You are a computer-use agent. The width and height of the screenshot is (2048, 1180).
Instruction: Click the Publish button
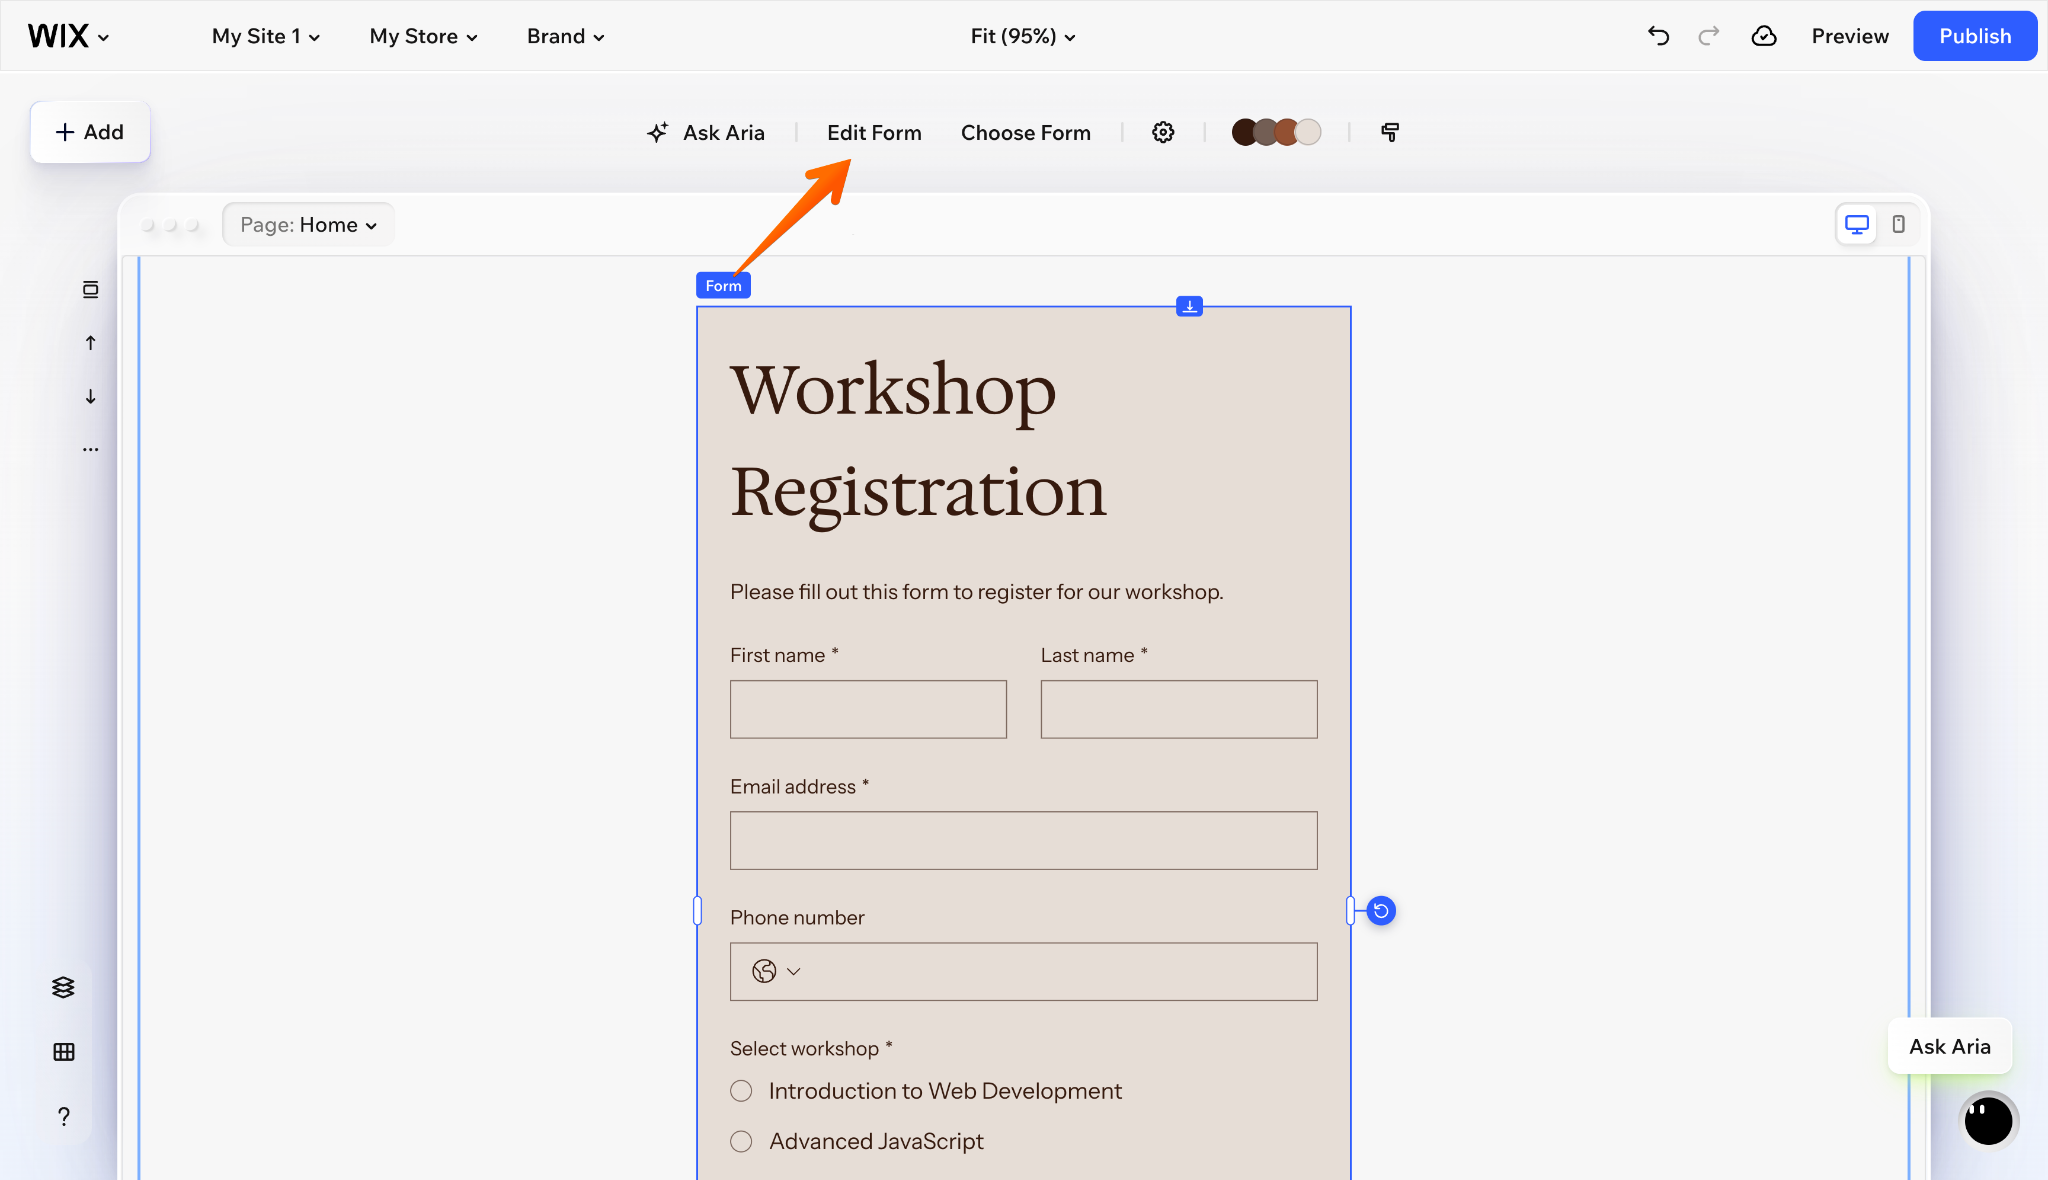click(1975, 36)
